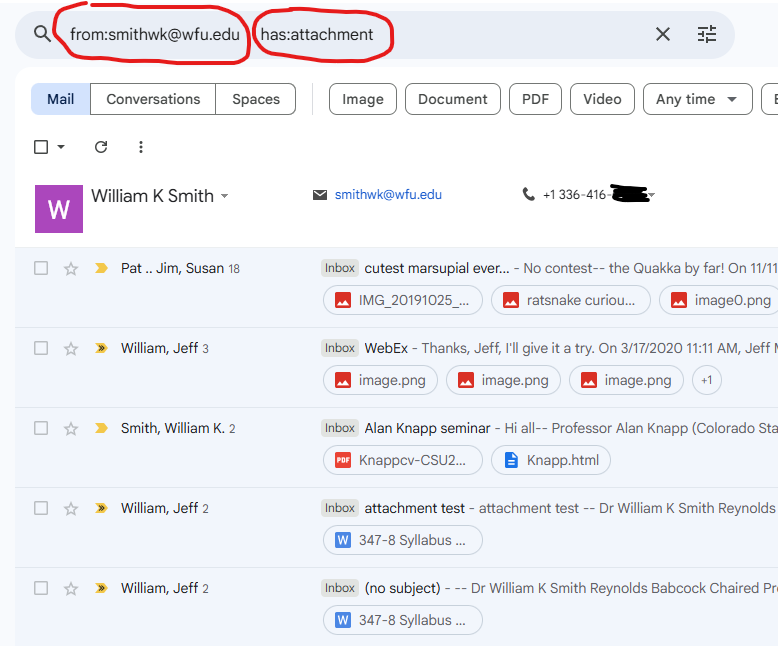The width and height of the screenshot is (778, 646).
Task: Star the cutest marsupial ever email
Action: [x=71, y=268]
